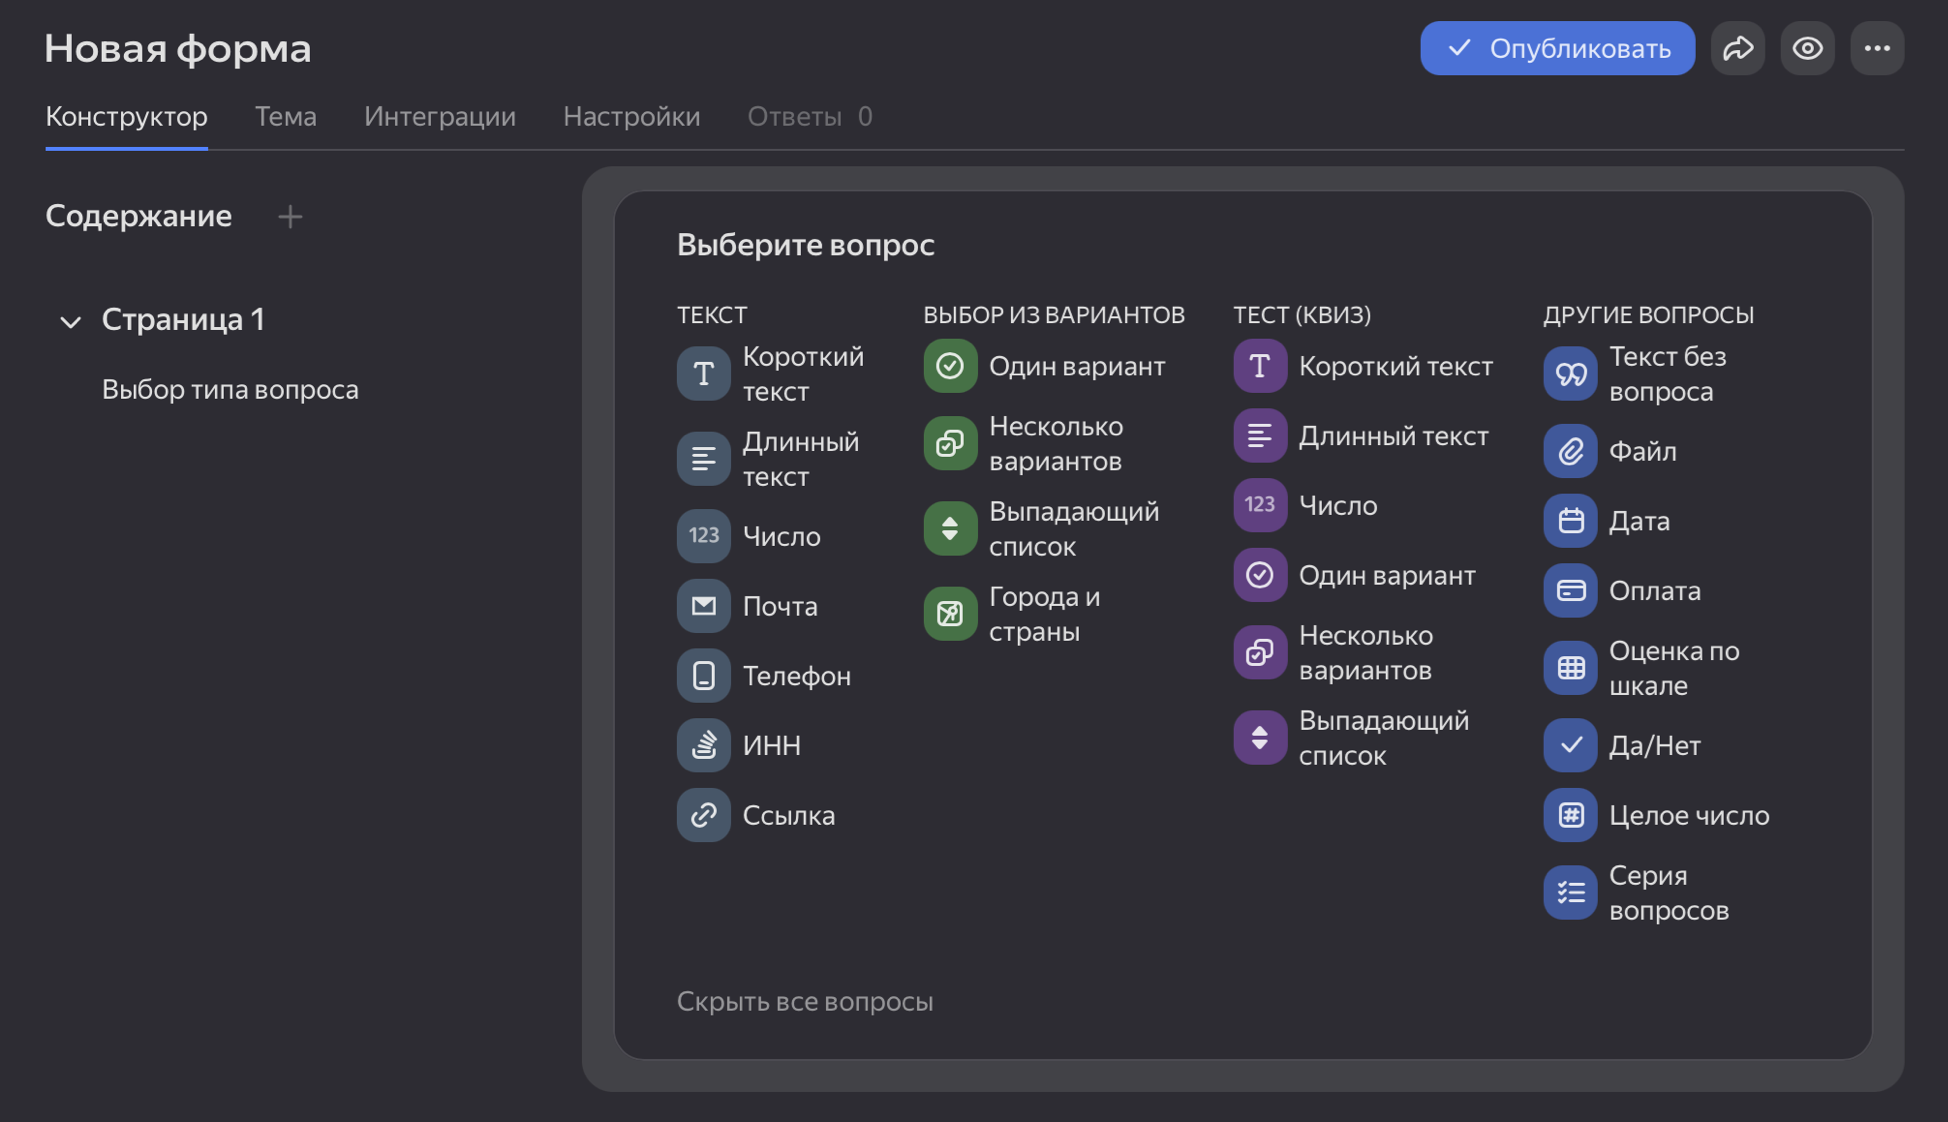Choose the Оценка по шкале grid icon
The image size is (1948, 1122).
pos(1570,668)
